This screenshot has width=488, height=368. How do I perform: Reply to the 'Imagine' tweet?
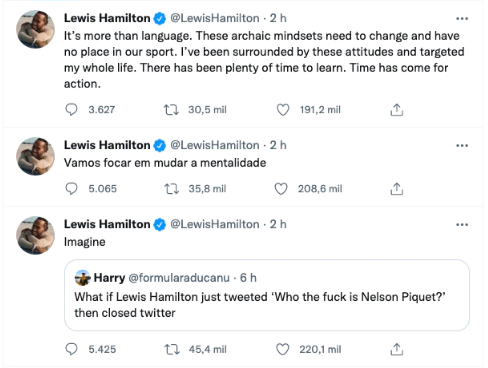coord(71,349)
